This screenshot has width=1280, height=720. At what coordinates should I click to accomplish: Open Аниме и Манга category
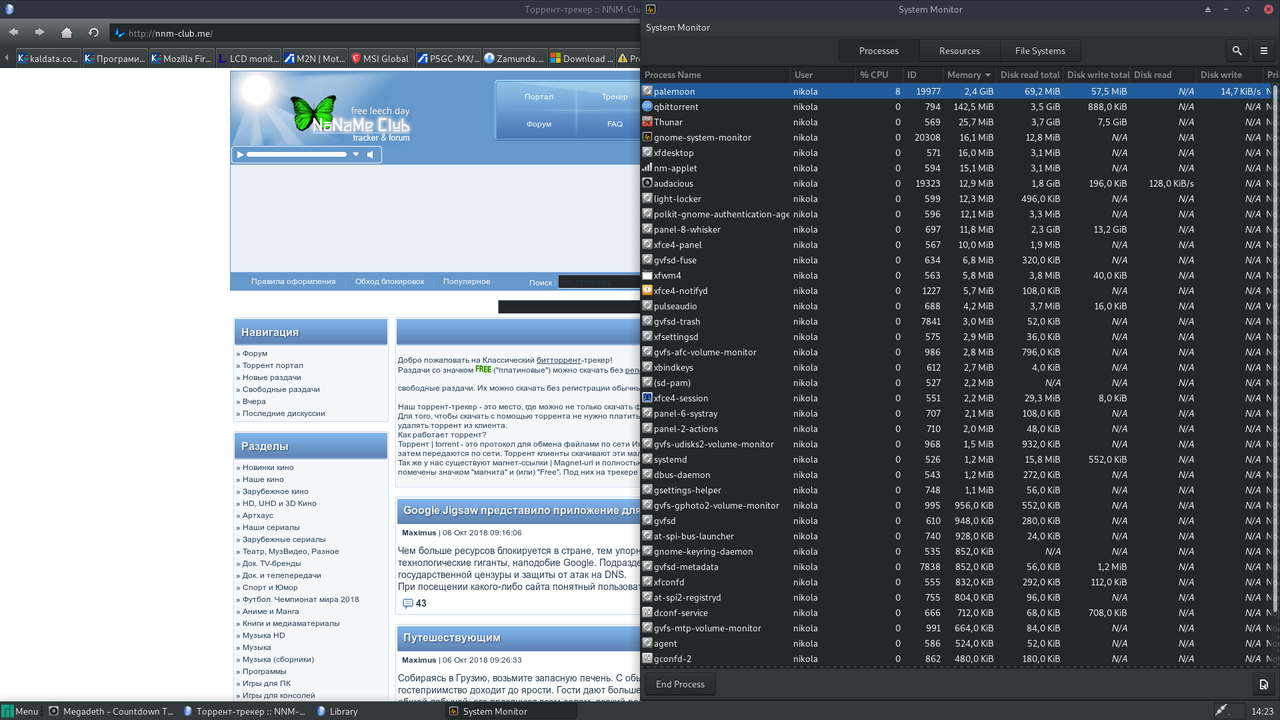270,612
